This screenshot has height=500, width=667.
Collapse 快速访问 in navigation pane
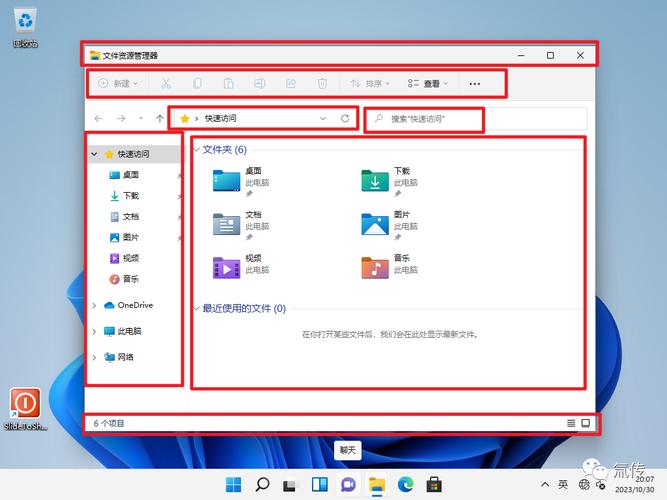pos(94,154)
